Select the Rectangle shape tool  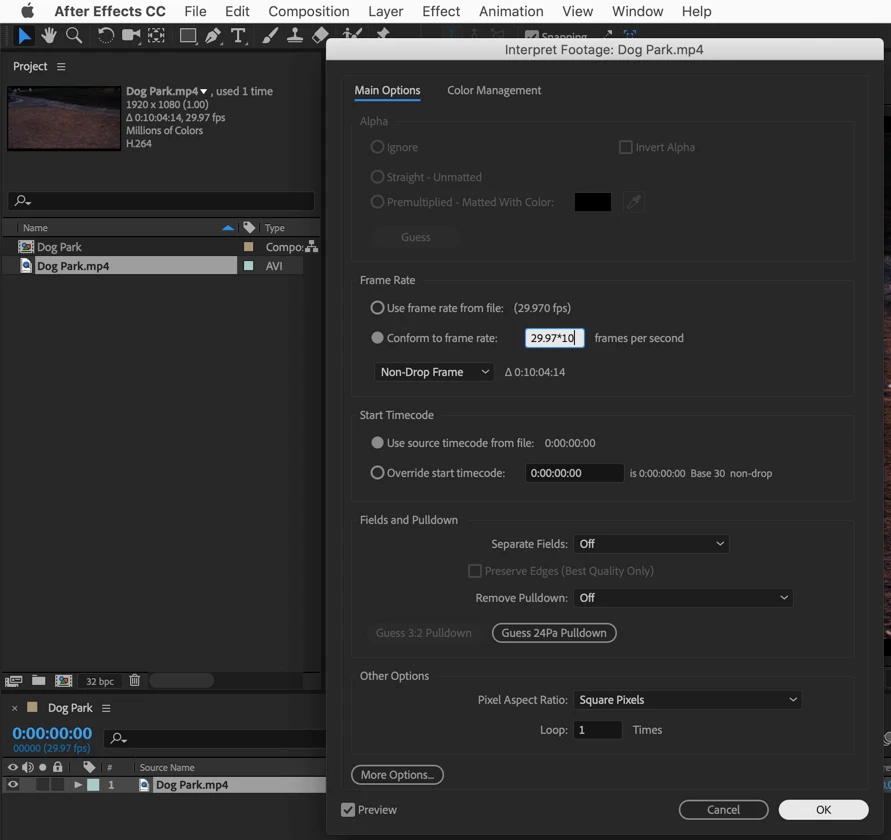188,36
